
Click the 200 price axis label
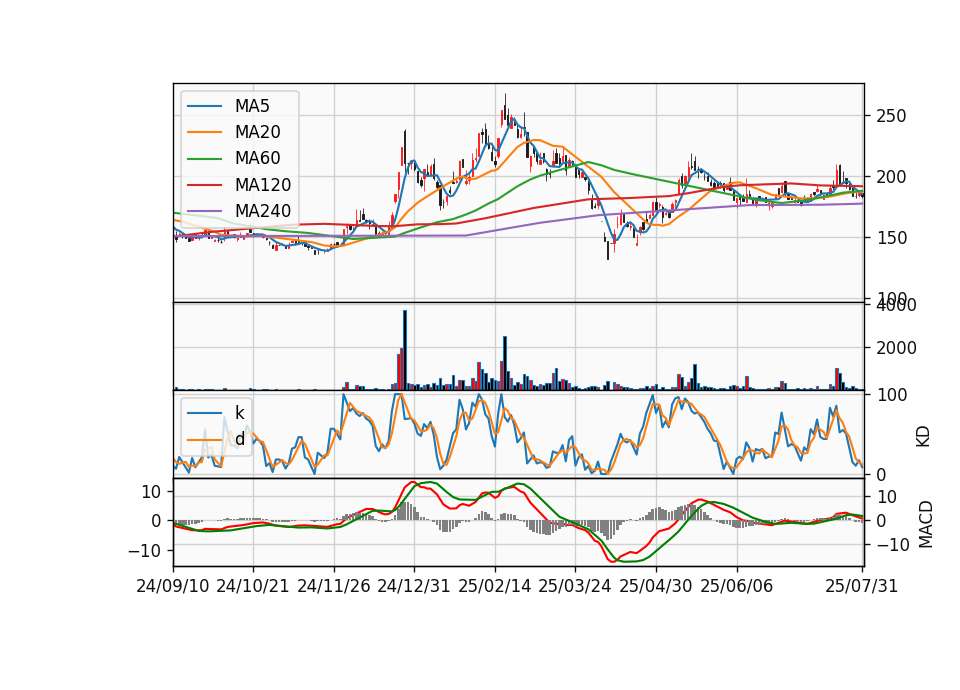click(x=891, y=178)
